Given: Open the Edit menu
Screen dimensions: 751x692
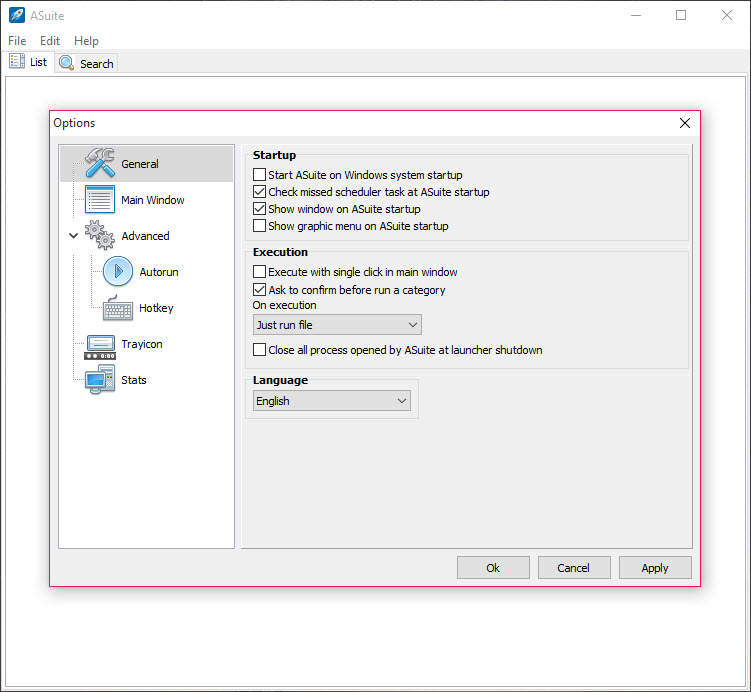Looking at the screenshot, I should pyautogui.click(x=50, y=41).
